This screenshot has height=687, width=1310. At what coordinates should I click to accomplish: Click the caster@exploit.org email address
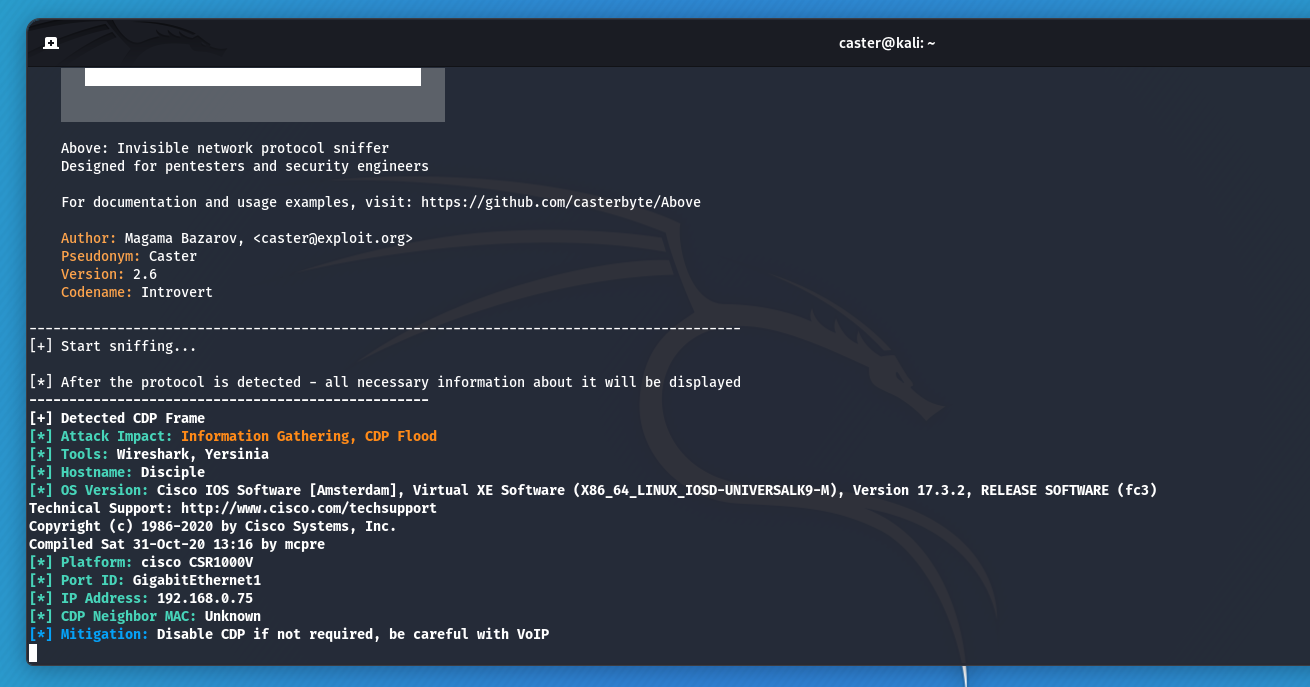pyautogui.click(x=333, y=238)
